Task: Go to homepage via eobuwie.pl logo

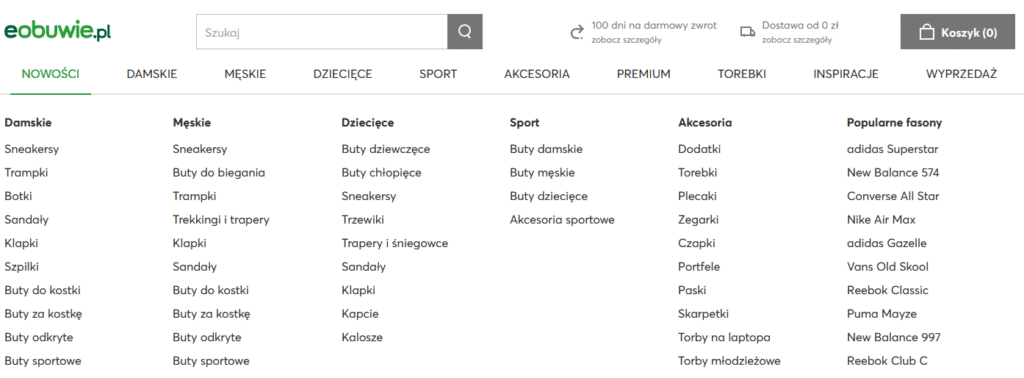Action: (x=57, y=31)
